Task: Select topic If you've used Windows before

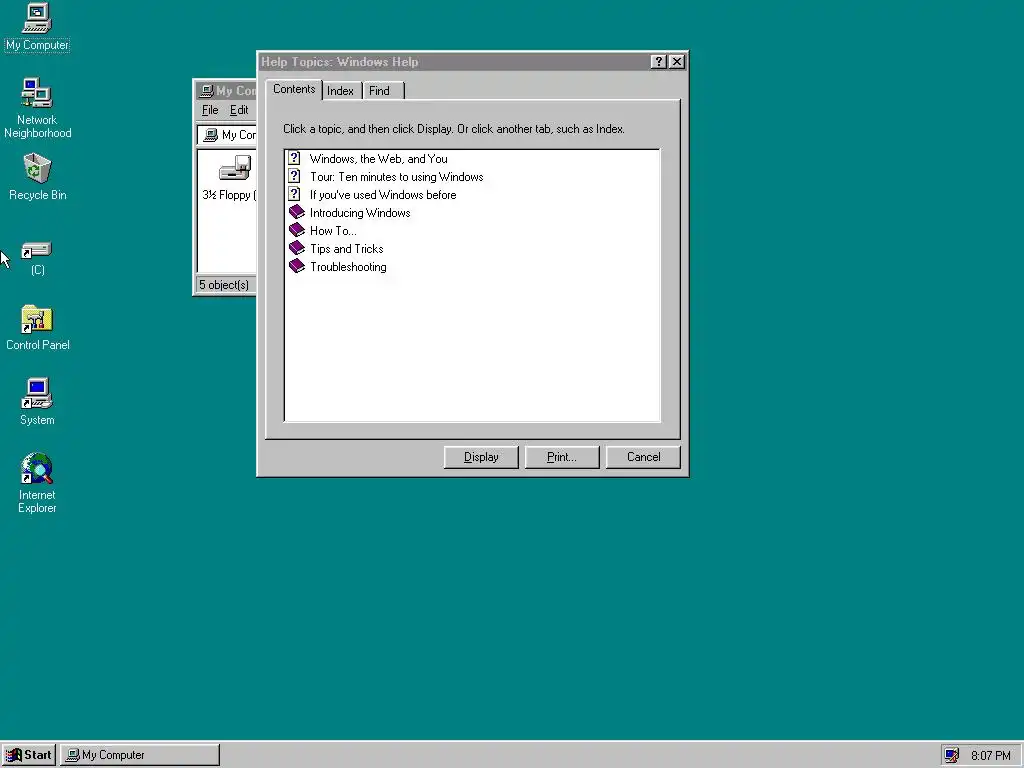Action: (x=383, y=195)
